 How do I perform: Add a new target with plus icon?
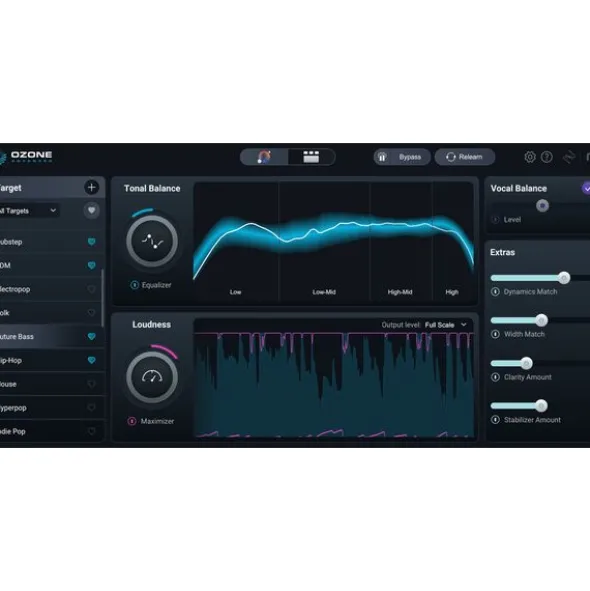click(x=91, y=187)
